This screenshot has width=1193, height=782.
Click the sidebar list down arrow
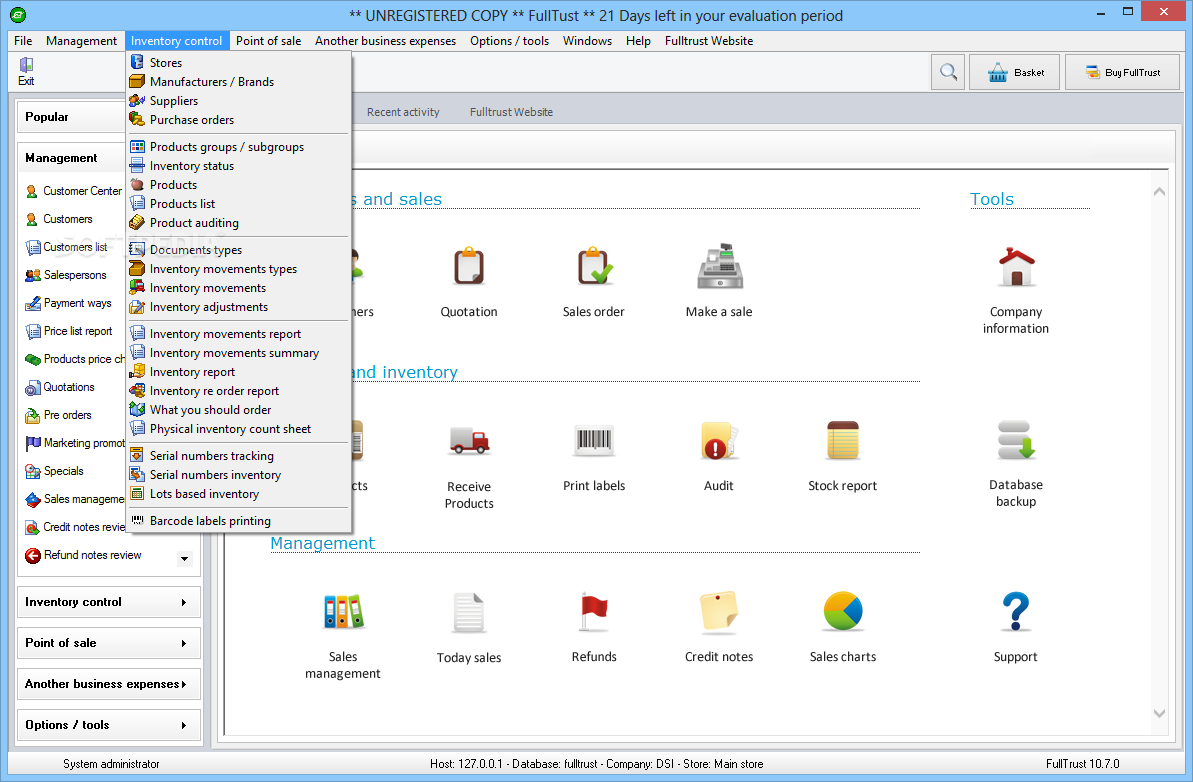click(184, 558)
